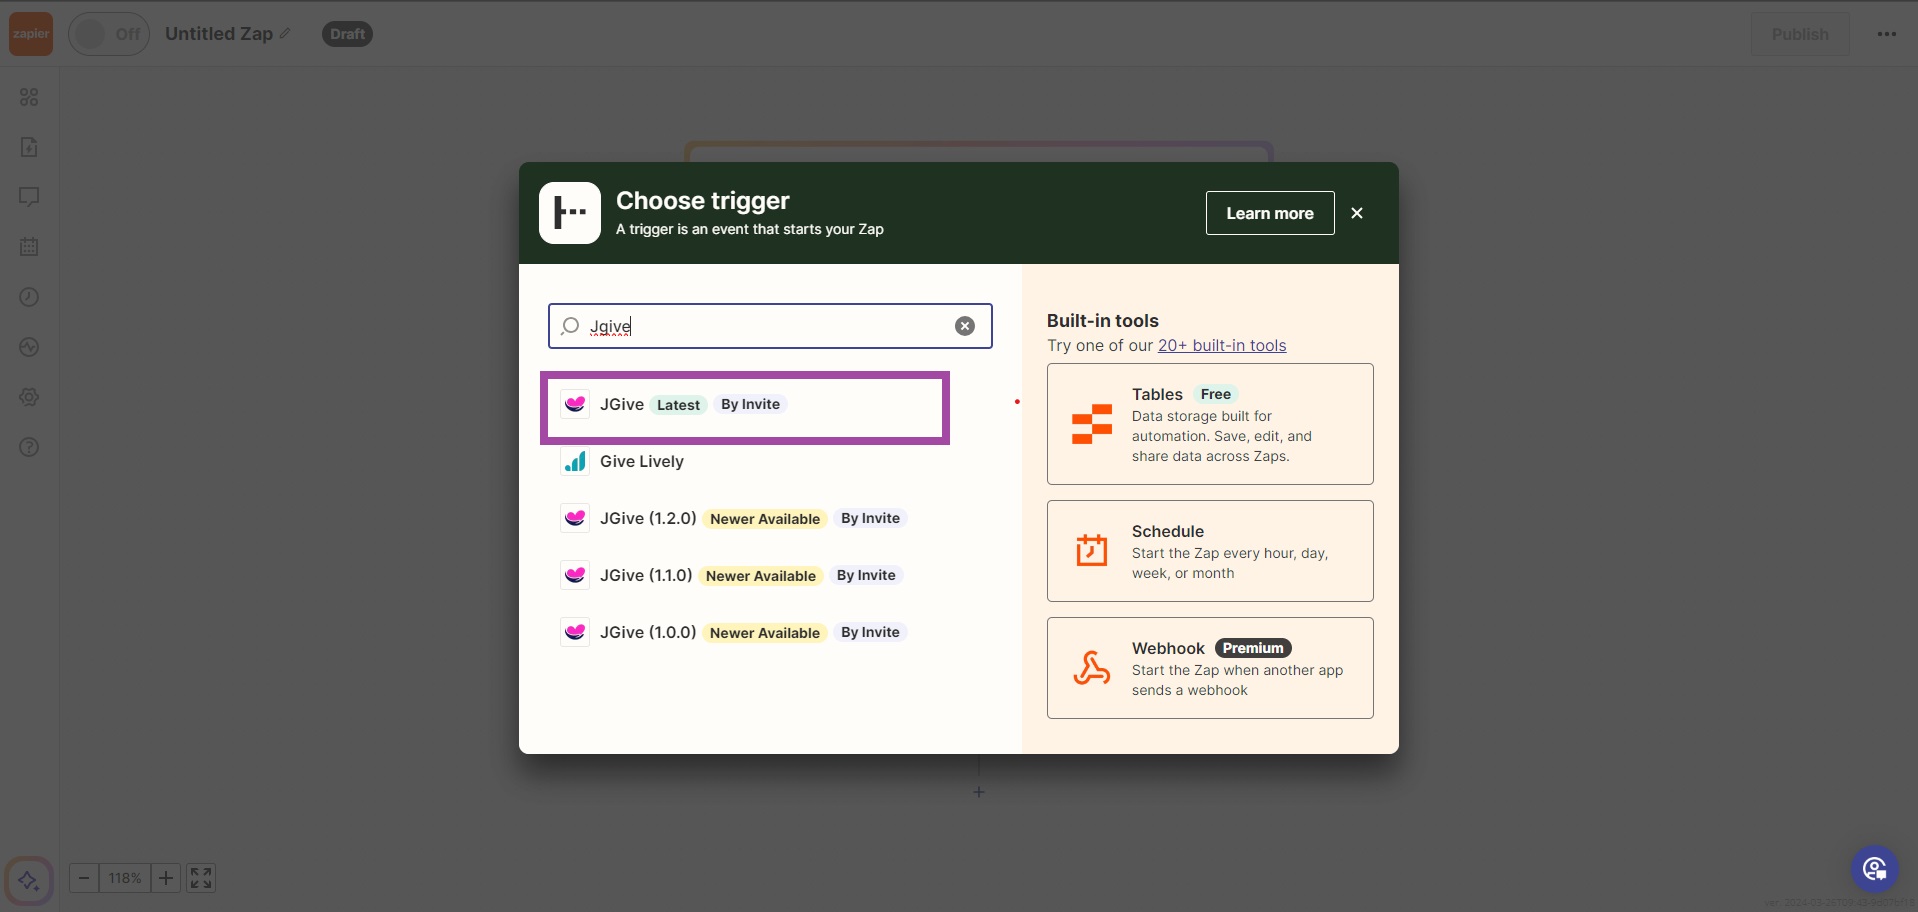Zoom in with the plus button

point(166,878)
